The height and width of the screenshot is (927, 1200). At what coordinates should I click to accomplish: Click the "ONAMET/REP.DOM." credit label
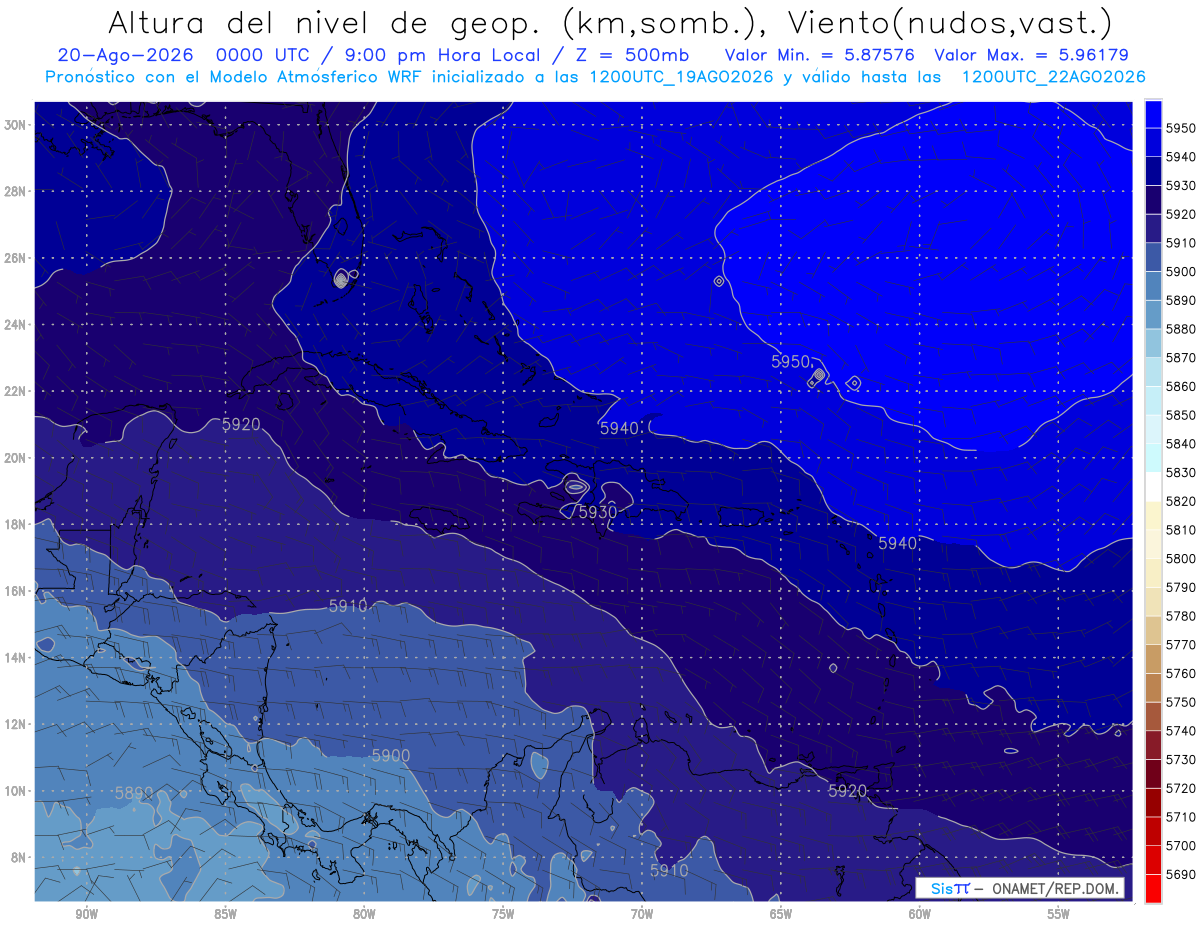tap(1055, 888)
